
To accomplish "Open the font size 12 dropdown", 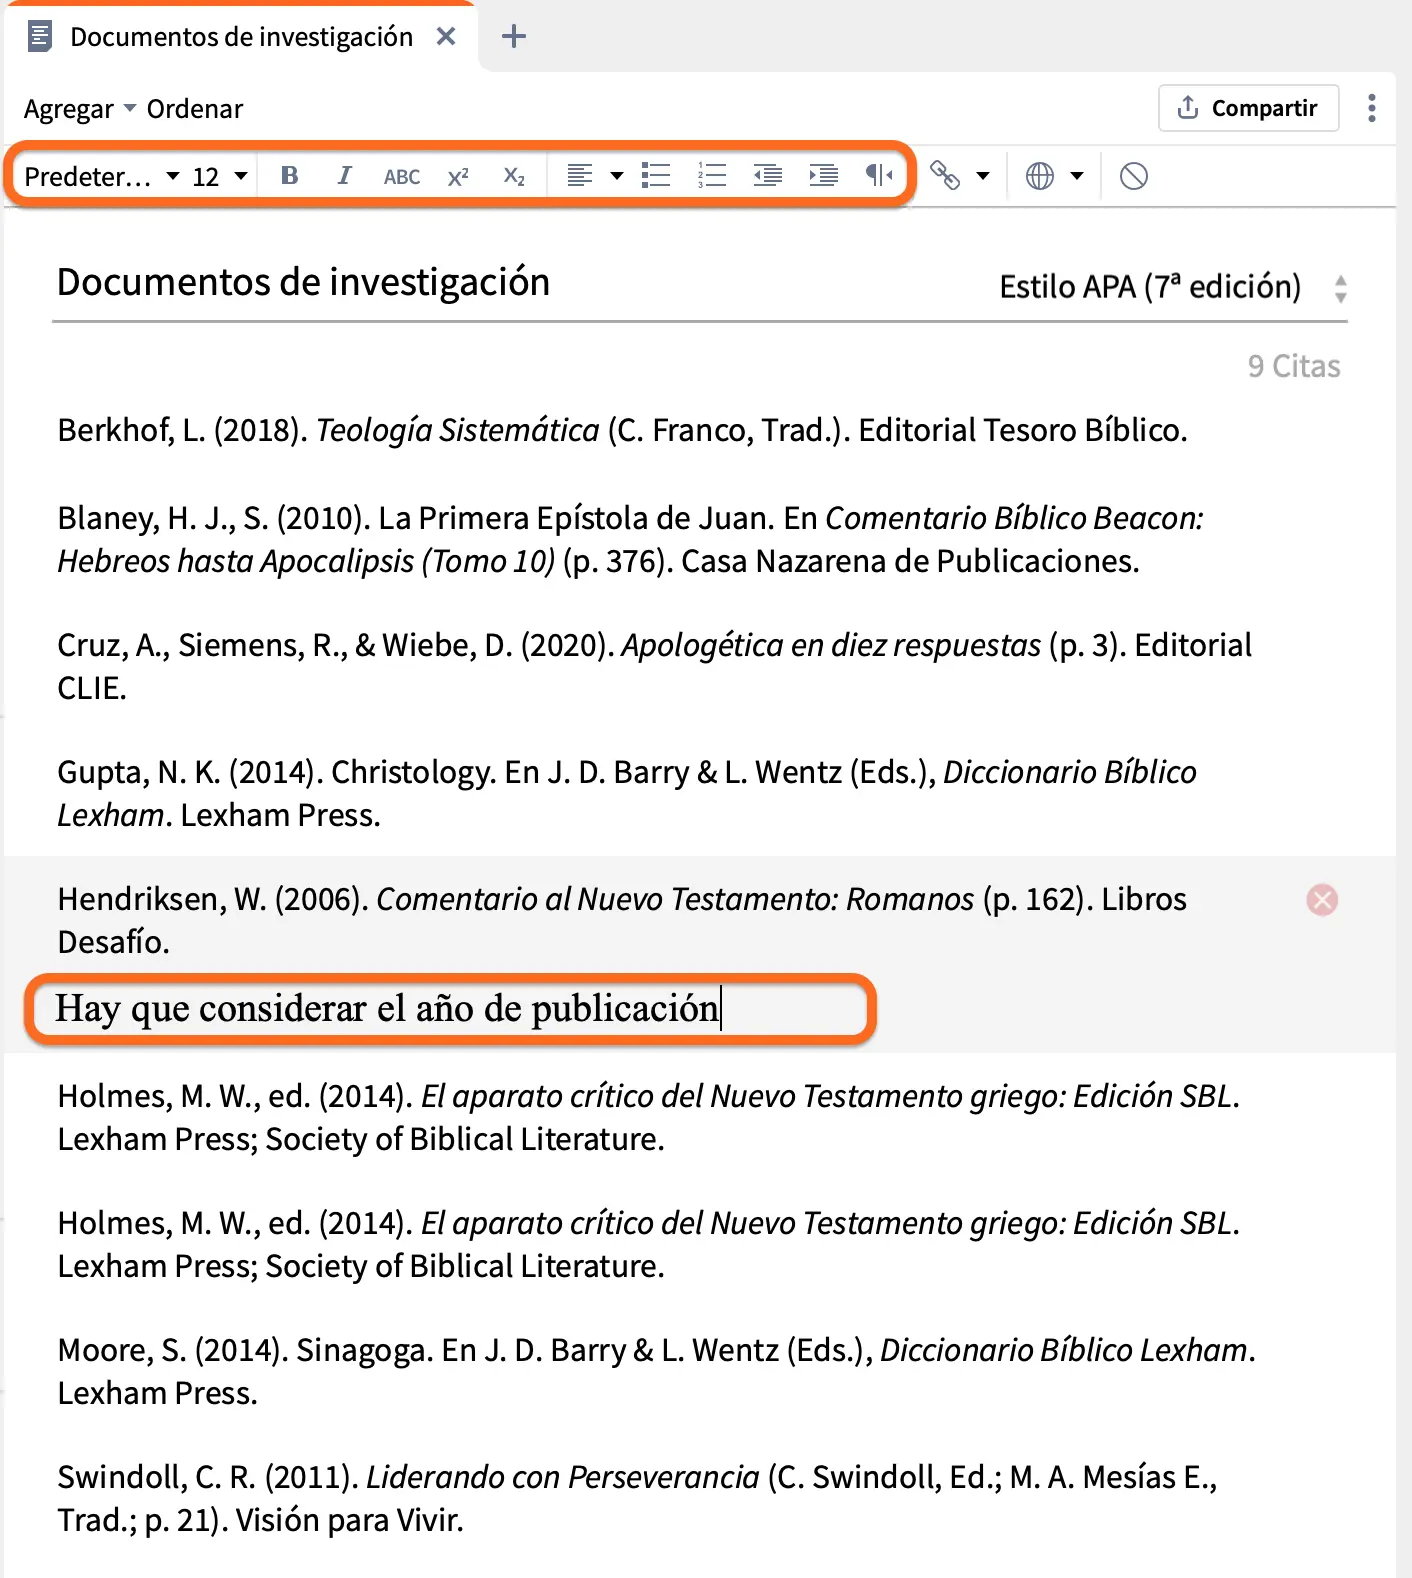I will click(219, 177).
